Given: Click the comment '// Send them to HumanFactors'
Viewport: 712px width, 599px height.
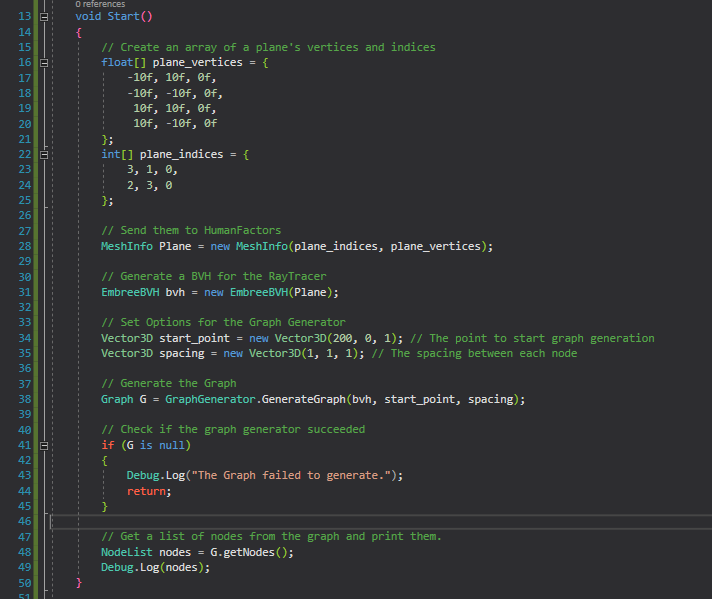Looking at the screenshot, I should 191,230.
